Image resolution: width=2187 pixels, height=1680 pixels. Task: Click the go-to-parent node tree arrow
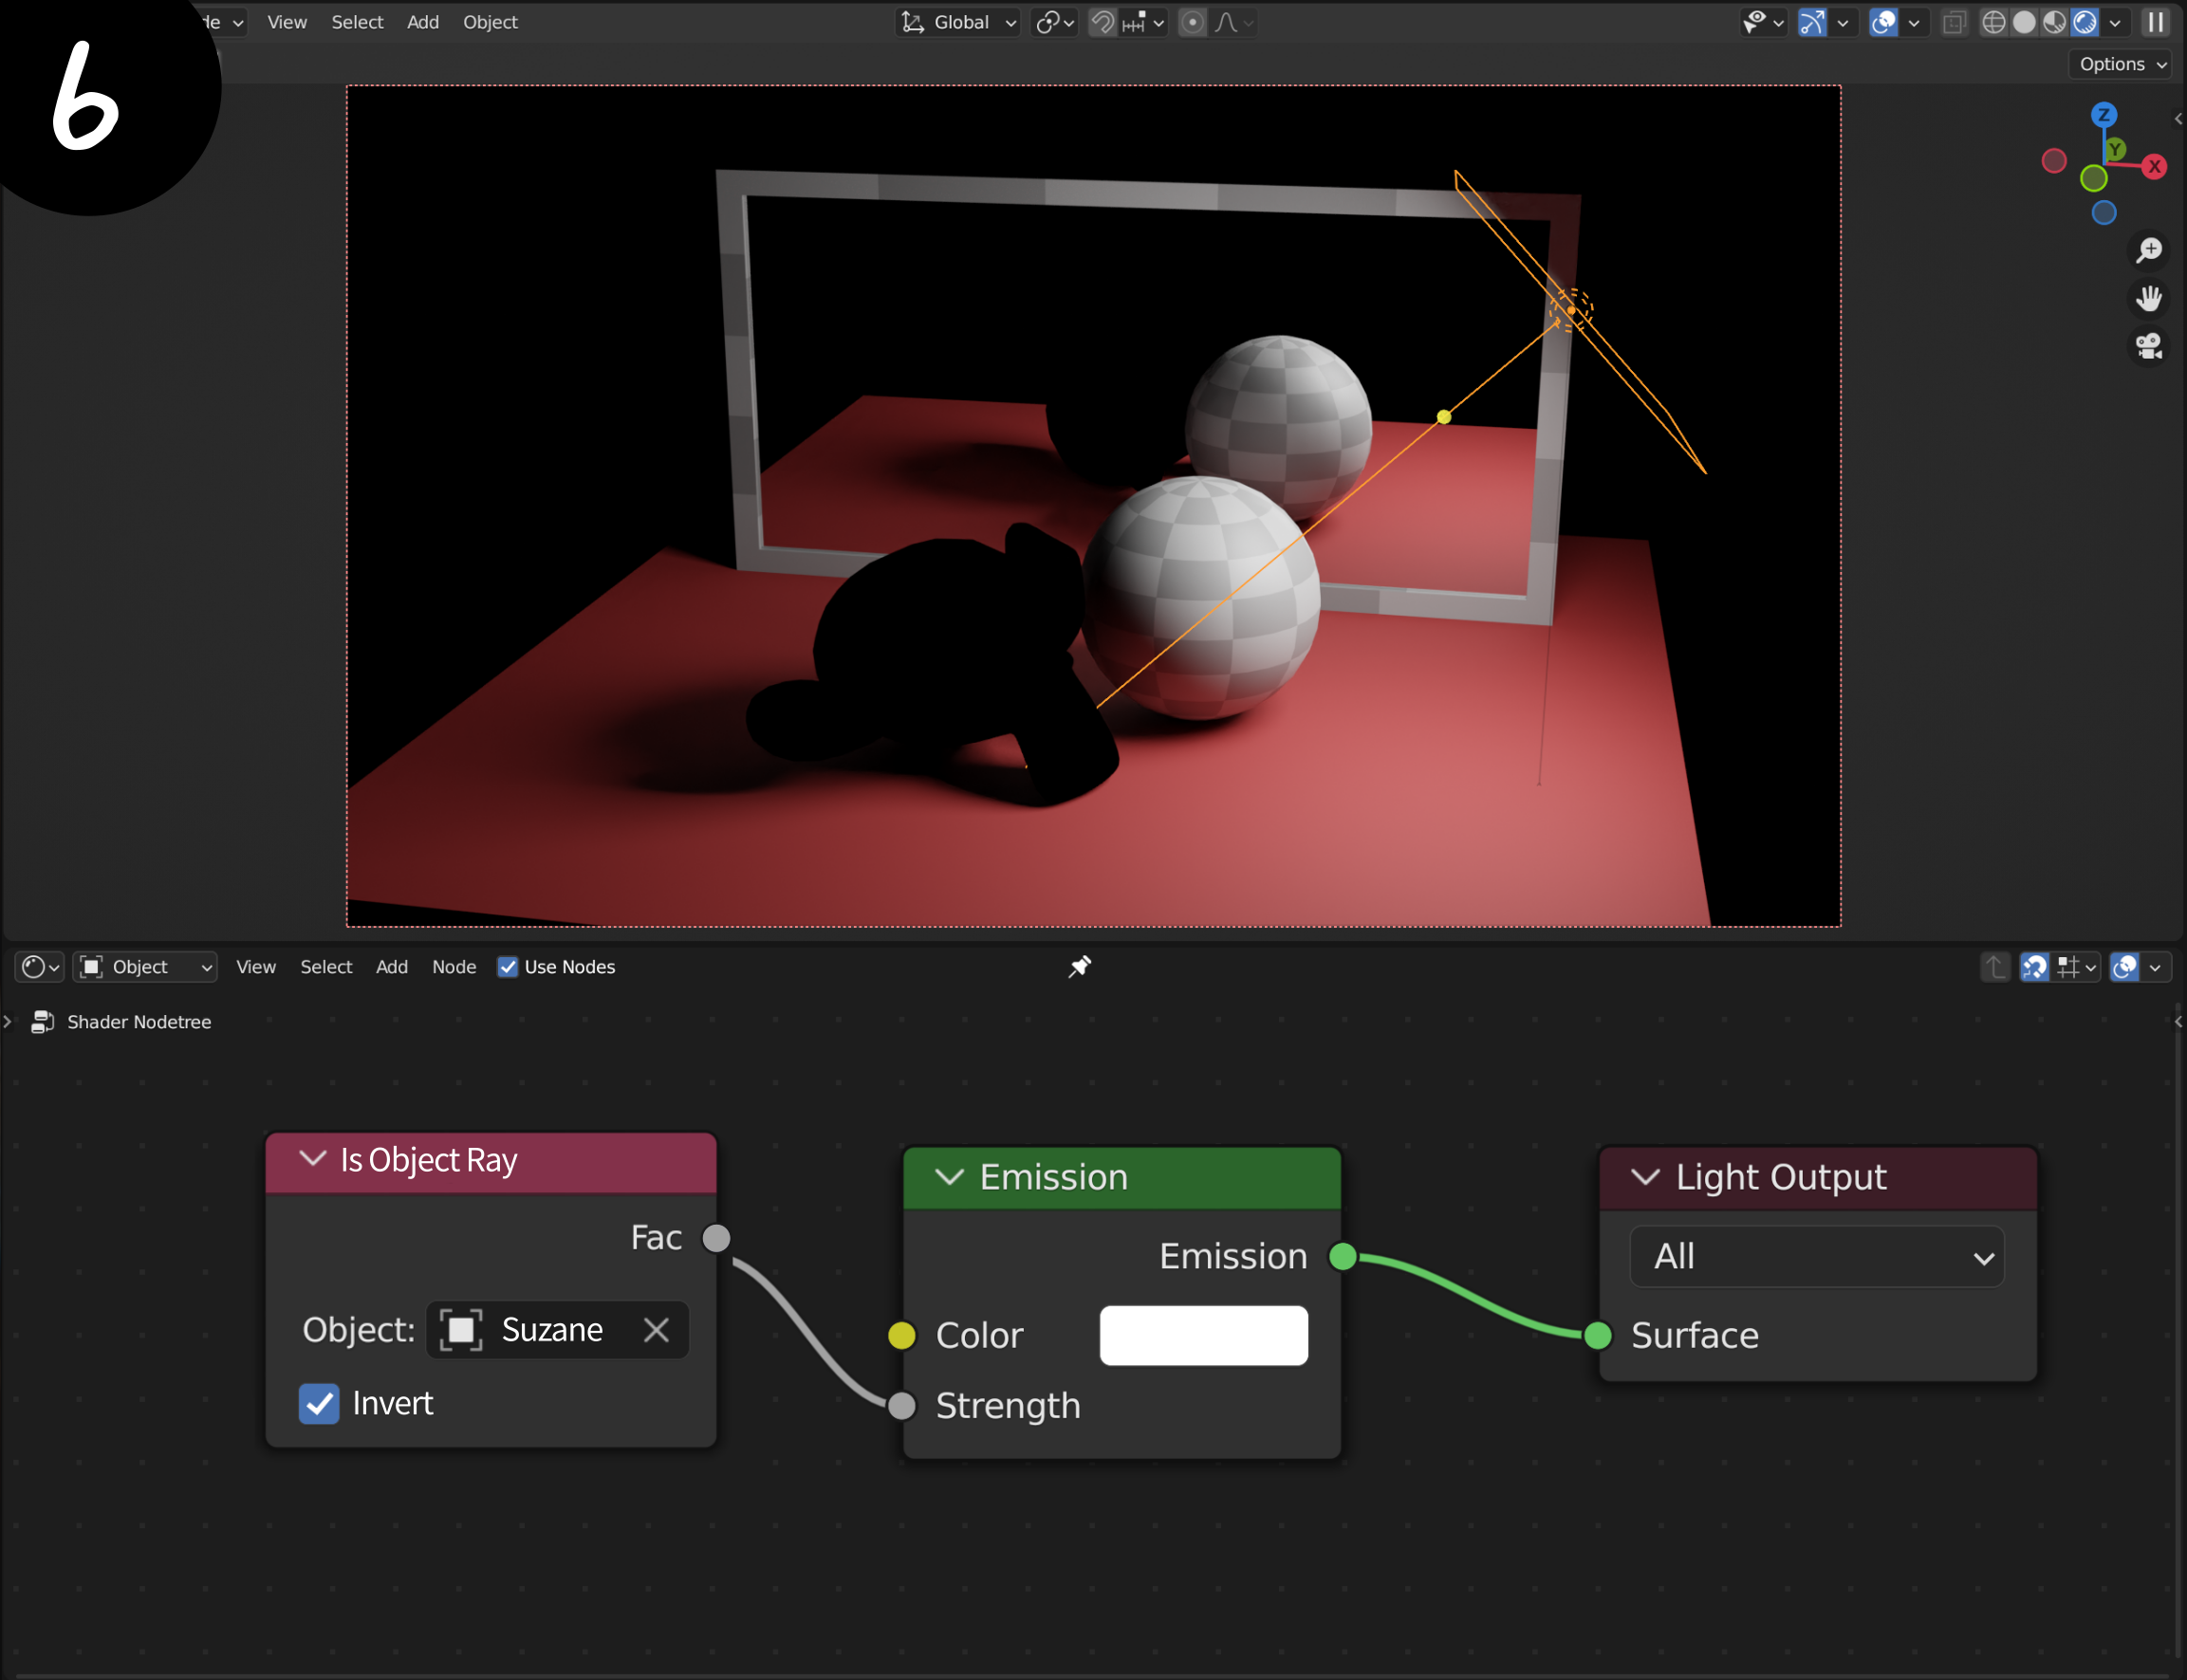coord(1995,967)
